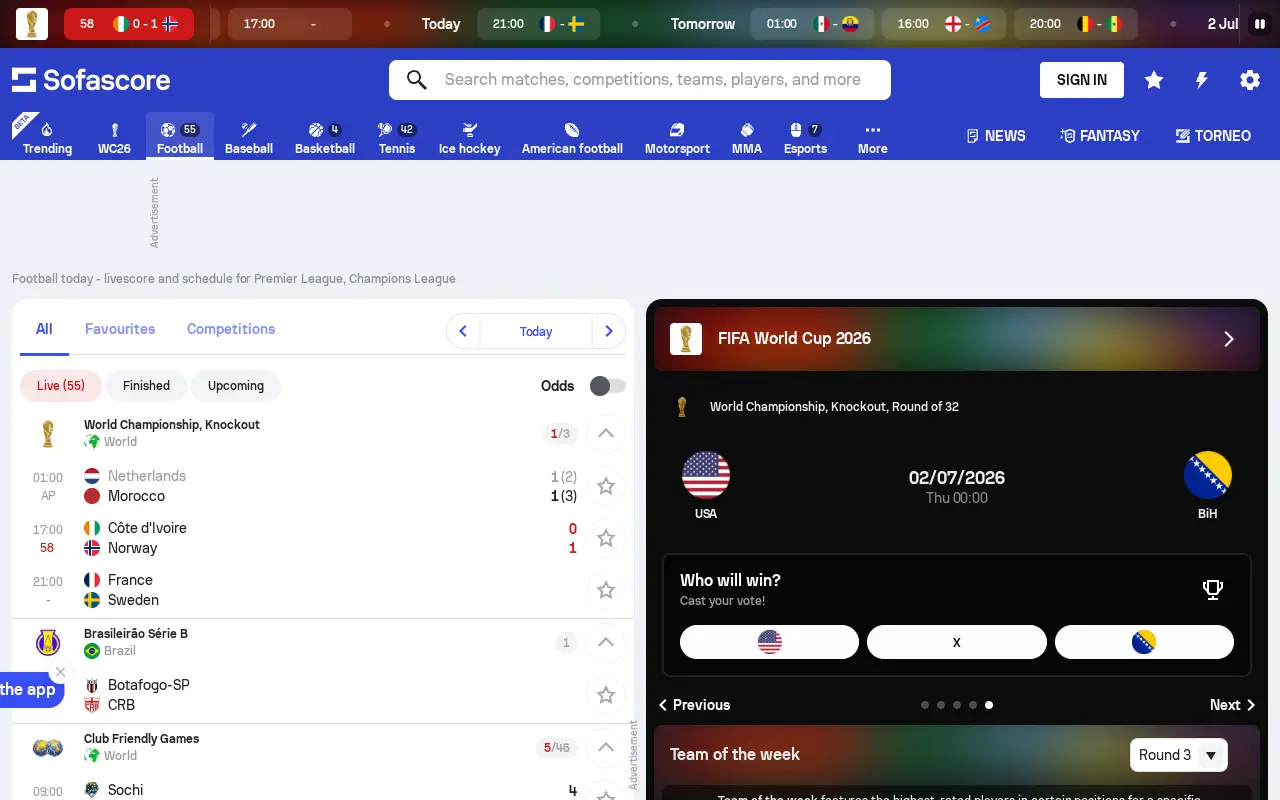Toggle the Odds switch
The height and width of the screenshot is (800, 1280).
point(607,386)
